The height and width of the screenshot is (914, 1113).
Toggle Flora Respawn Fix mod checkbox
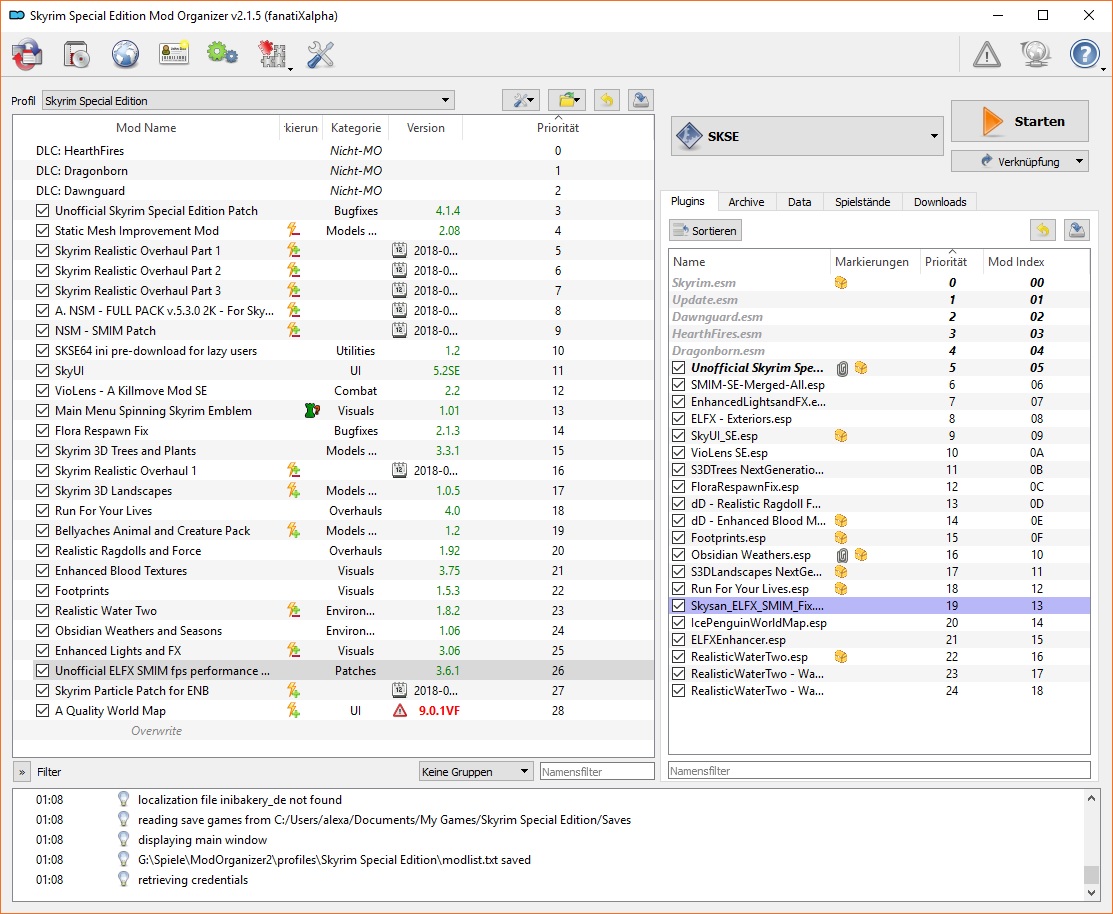[43, 431]
